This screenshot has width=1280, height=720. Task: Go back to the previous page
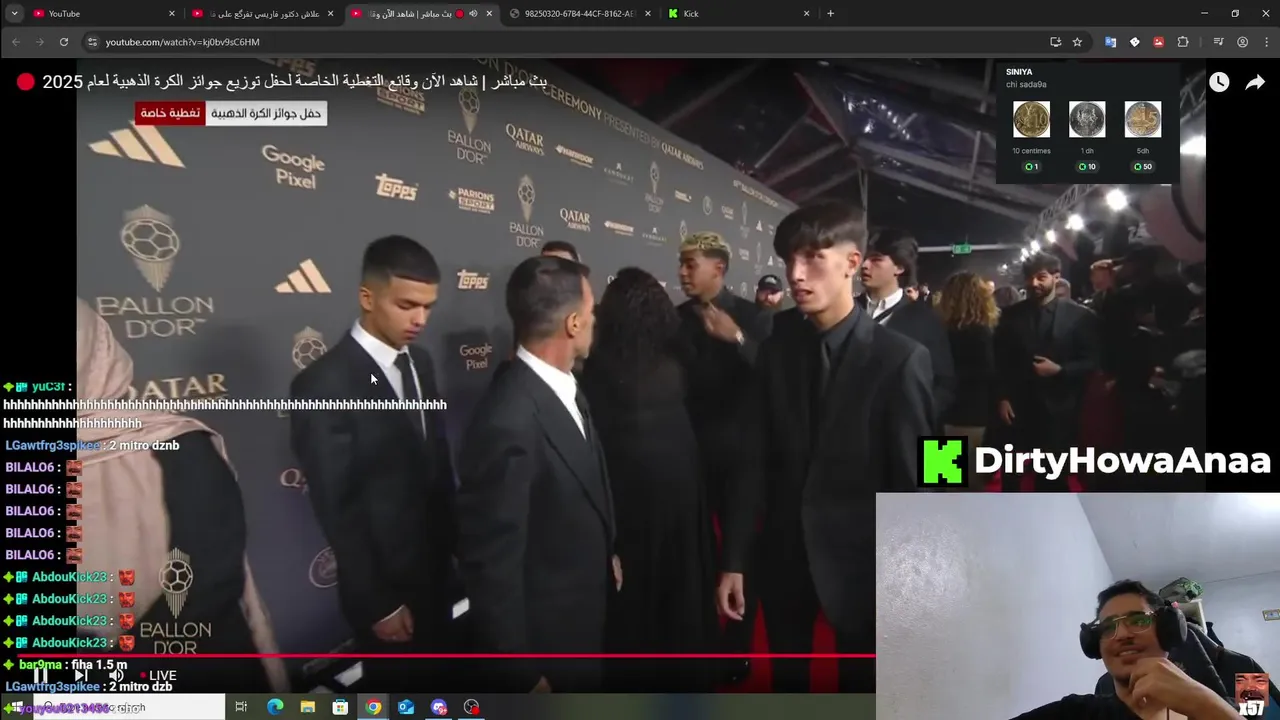coord(16,42)
